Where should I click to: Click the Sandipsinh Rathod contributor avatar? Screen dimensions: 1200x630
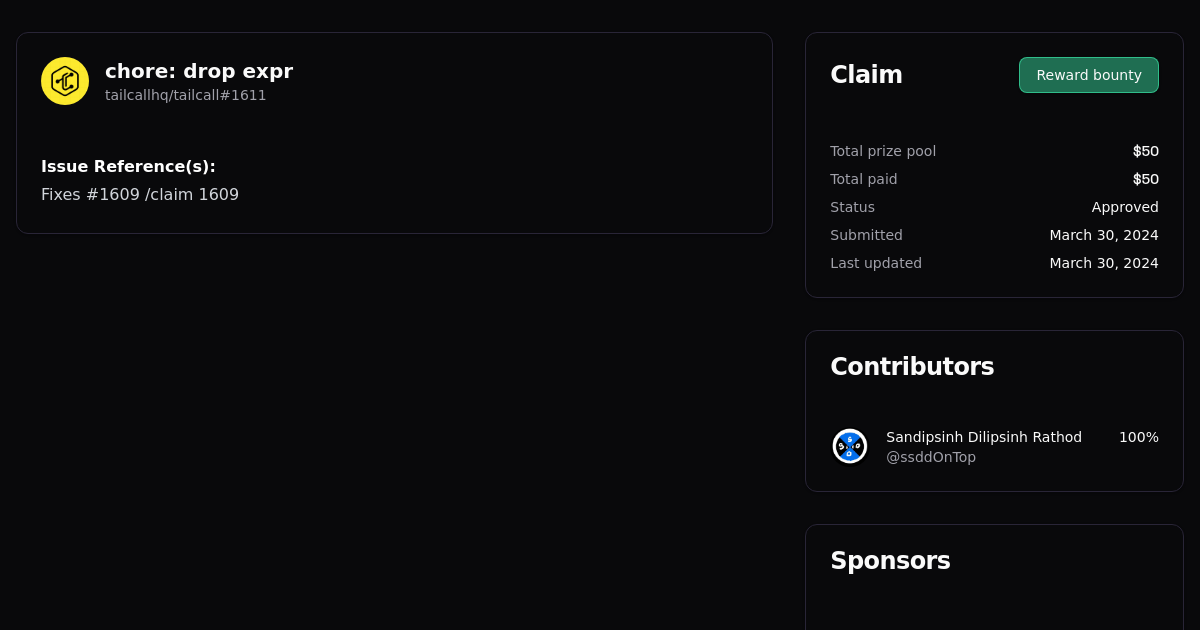(850, 446)
